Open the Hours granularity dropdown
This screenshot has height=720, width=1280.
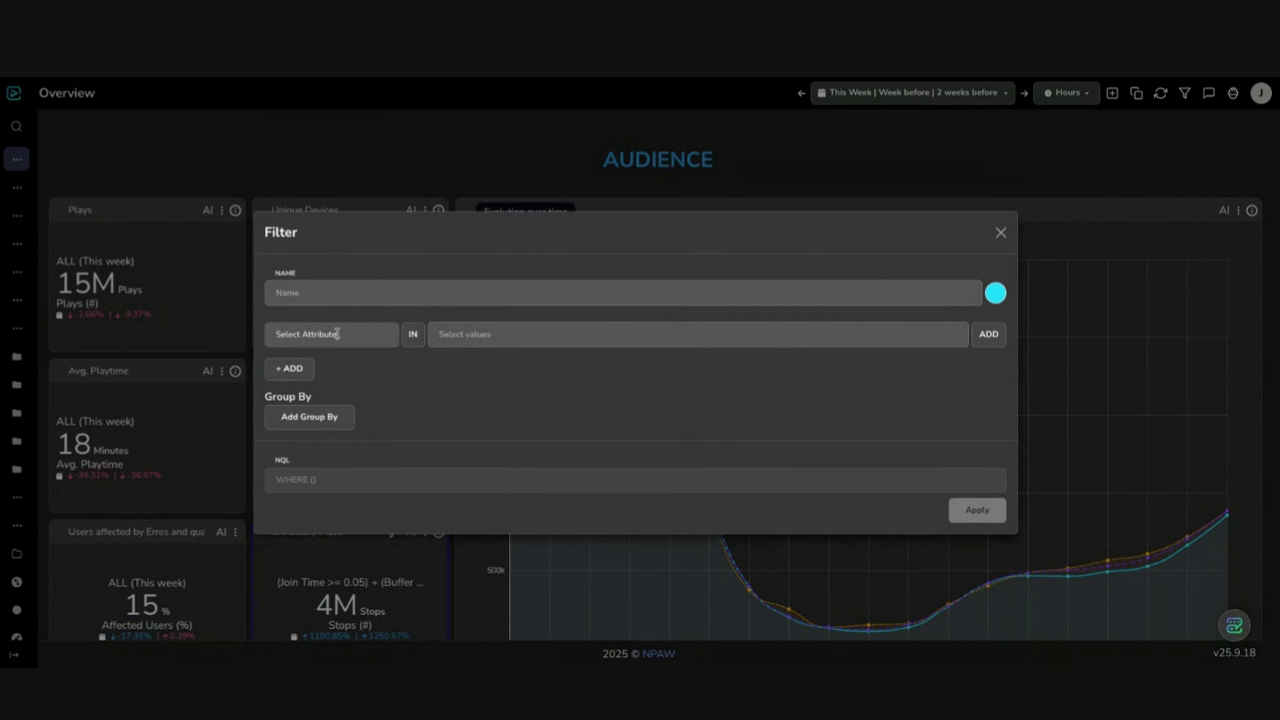point(1066,93)
